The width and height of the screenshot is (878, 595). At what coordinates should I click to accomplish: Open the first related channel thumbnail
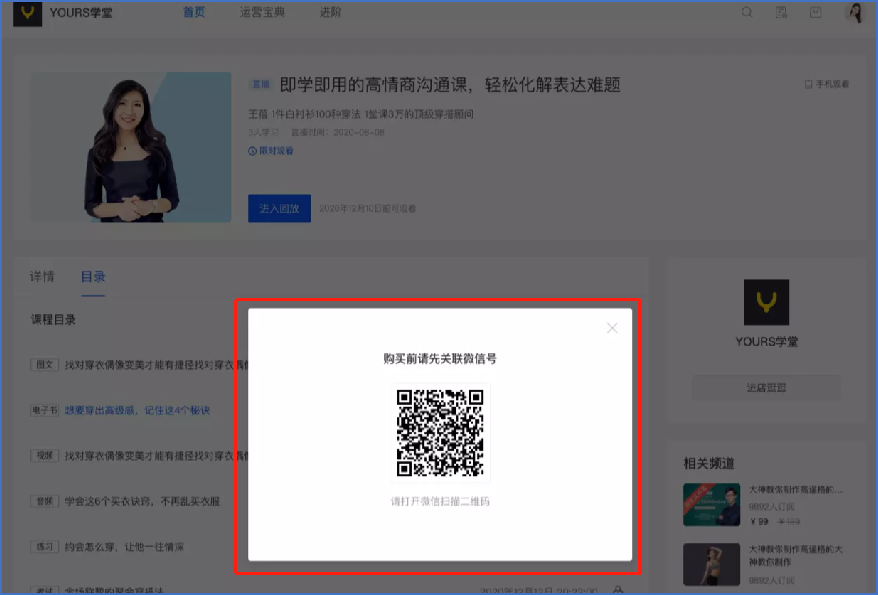click(711, 505)
